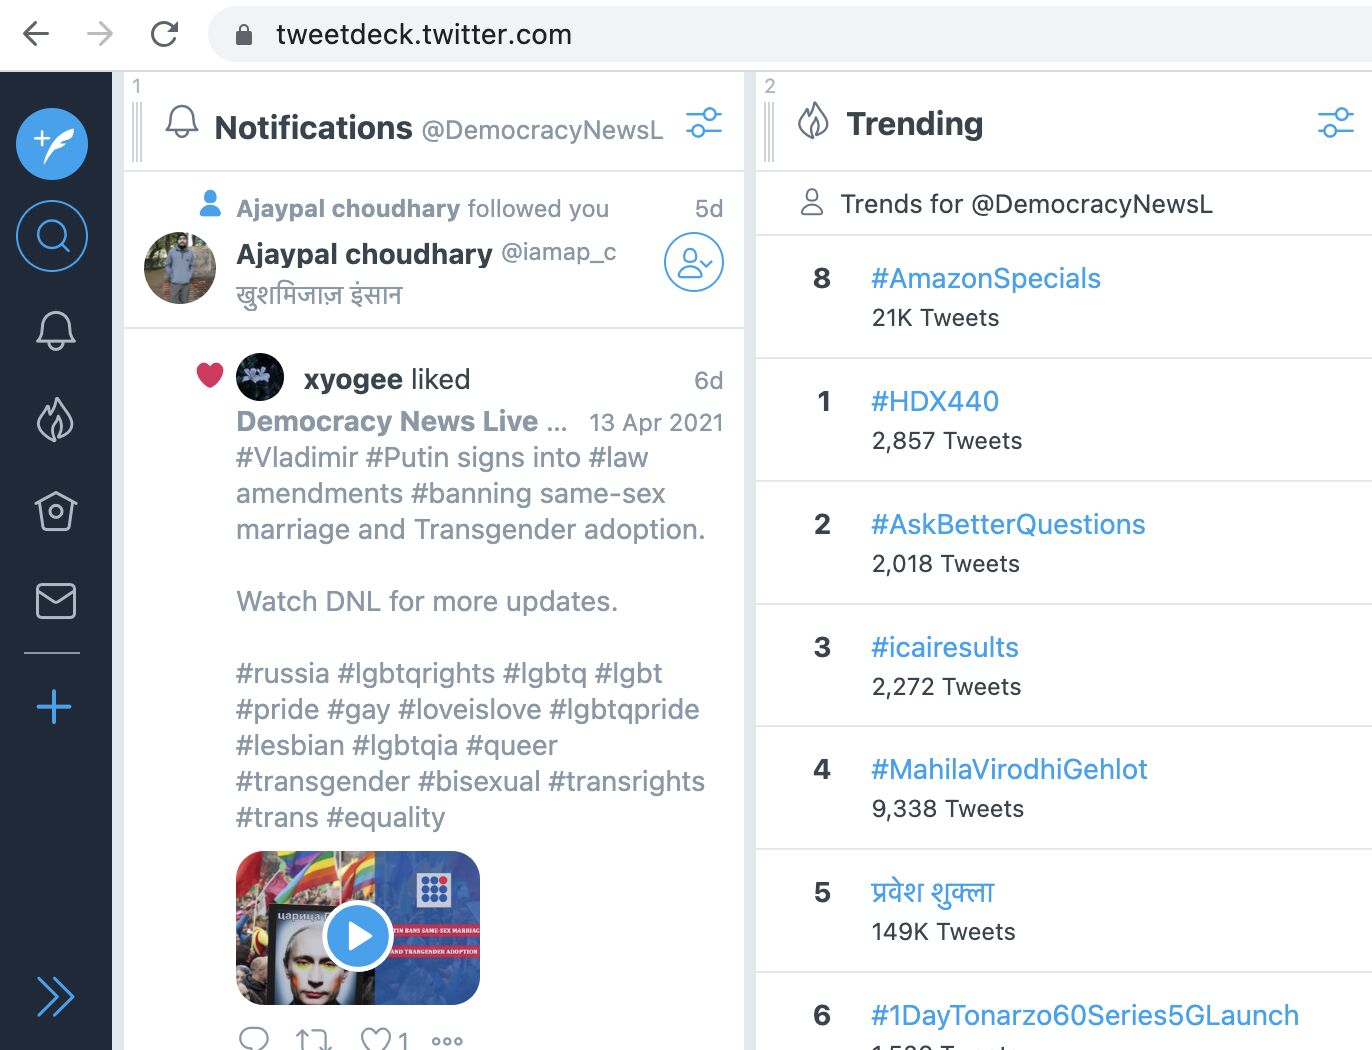
Task: Click the follower icon beside followed you
Action: pyautogui.click(x=210, y=203)
